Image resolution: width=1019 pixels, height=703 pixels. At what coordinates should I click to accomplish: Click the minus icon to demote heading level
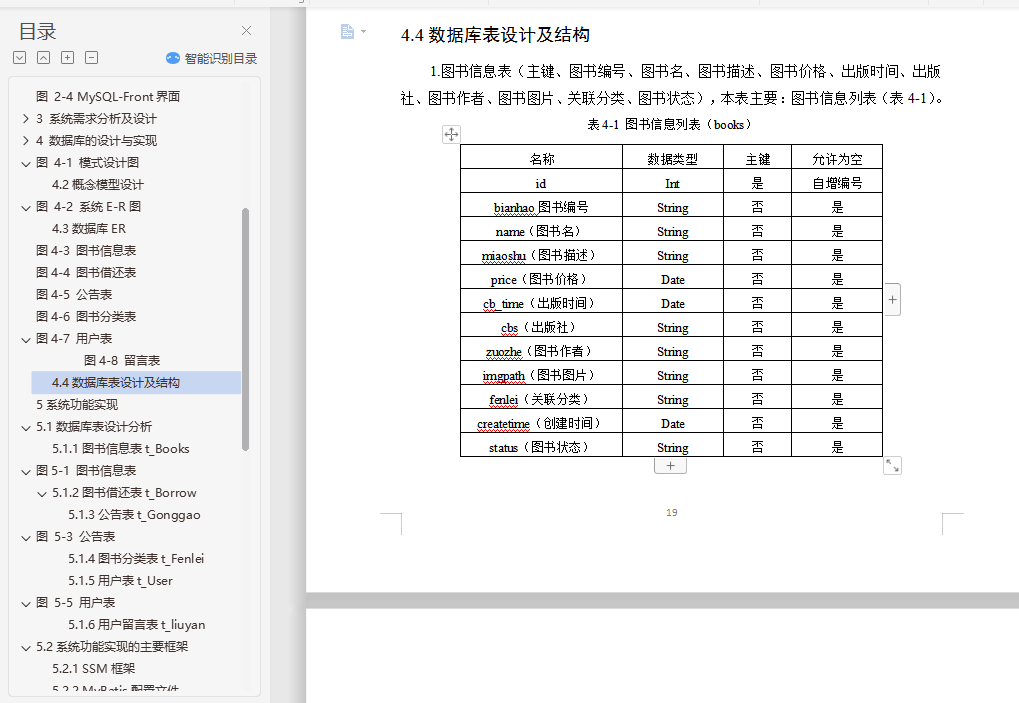pos(92,58)
